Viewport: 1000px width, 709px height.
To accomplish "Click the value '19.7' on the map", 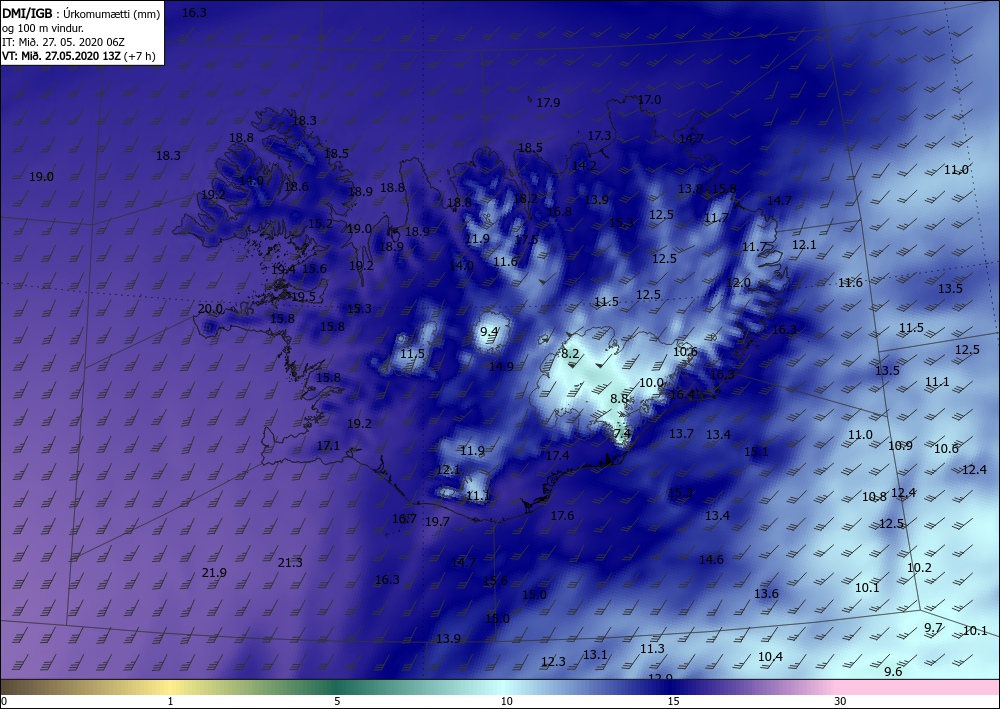I will pos(438,522).
